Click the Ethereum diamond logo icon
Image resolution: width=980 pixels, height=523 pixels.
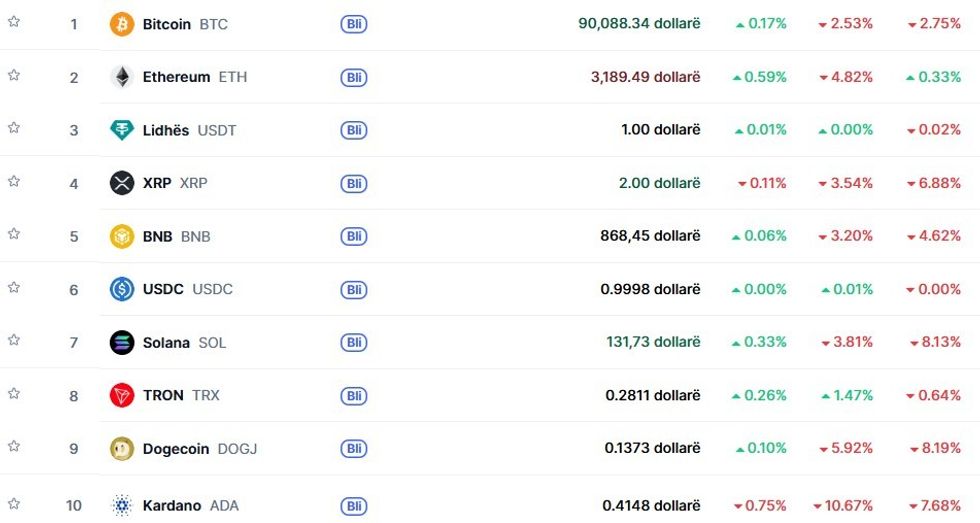pyautogui.click(x=122, y=77)
